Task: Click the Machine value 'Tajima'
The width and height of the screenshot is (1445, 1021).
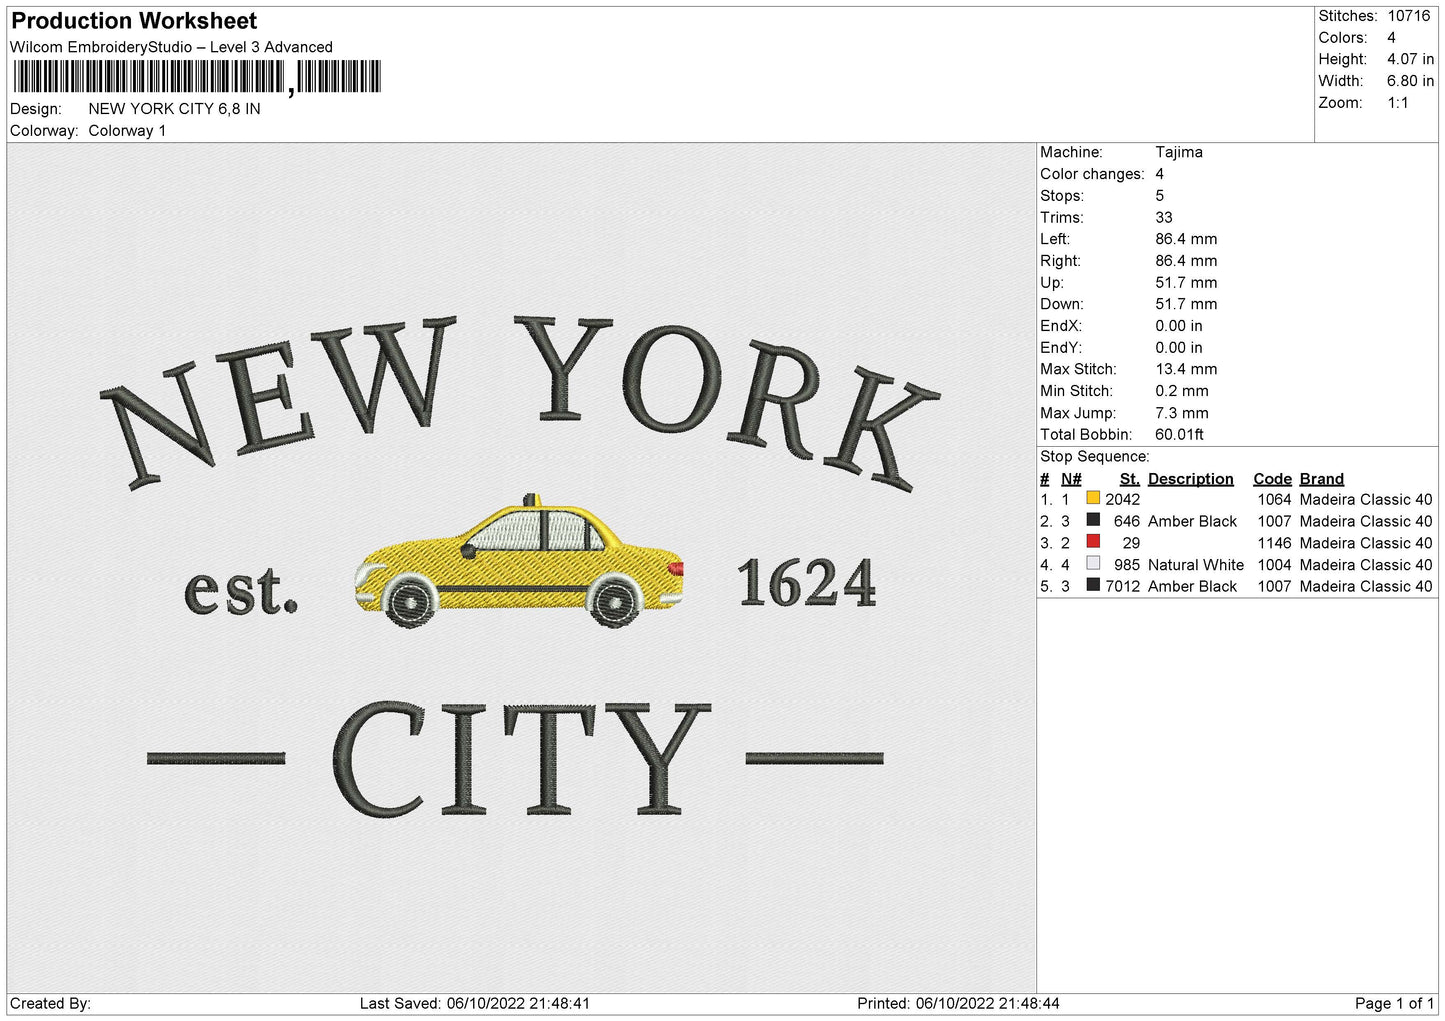Action: point(1179,152)
